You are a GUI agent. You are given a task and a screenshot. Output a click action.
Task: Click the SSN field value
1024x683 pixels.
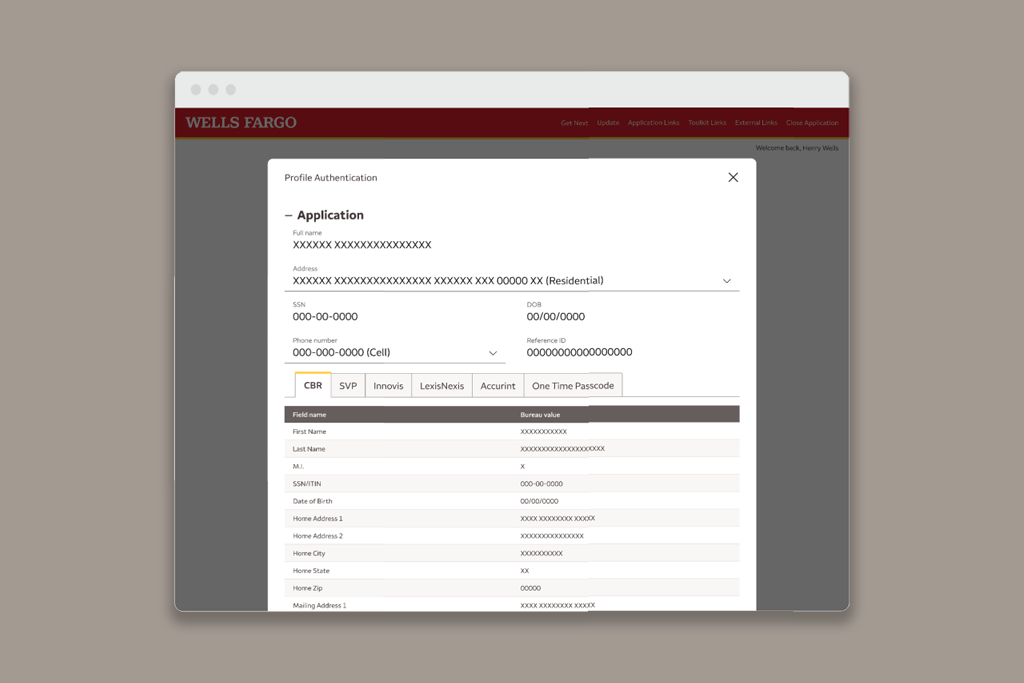(325, 317)
